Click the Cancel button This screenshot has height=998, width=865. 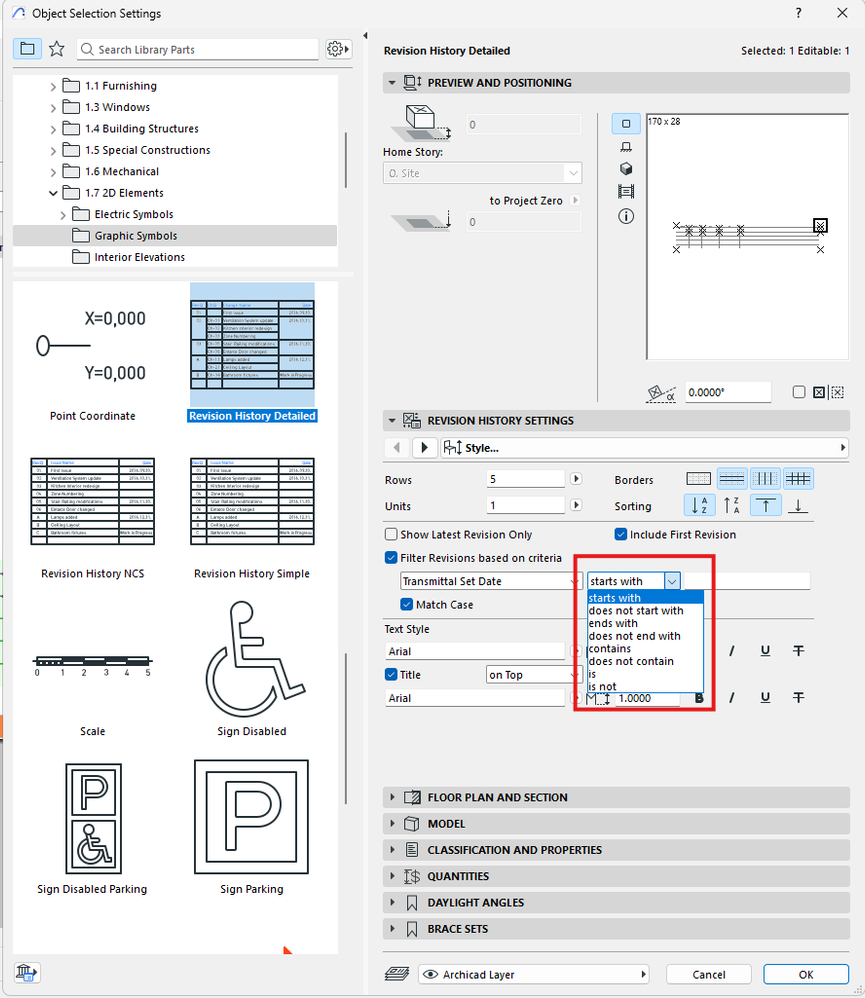click(708, 974)
